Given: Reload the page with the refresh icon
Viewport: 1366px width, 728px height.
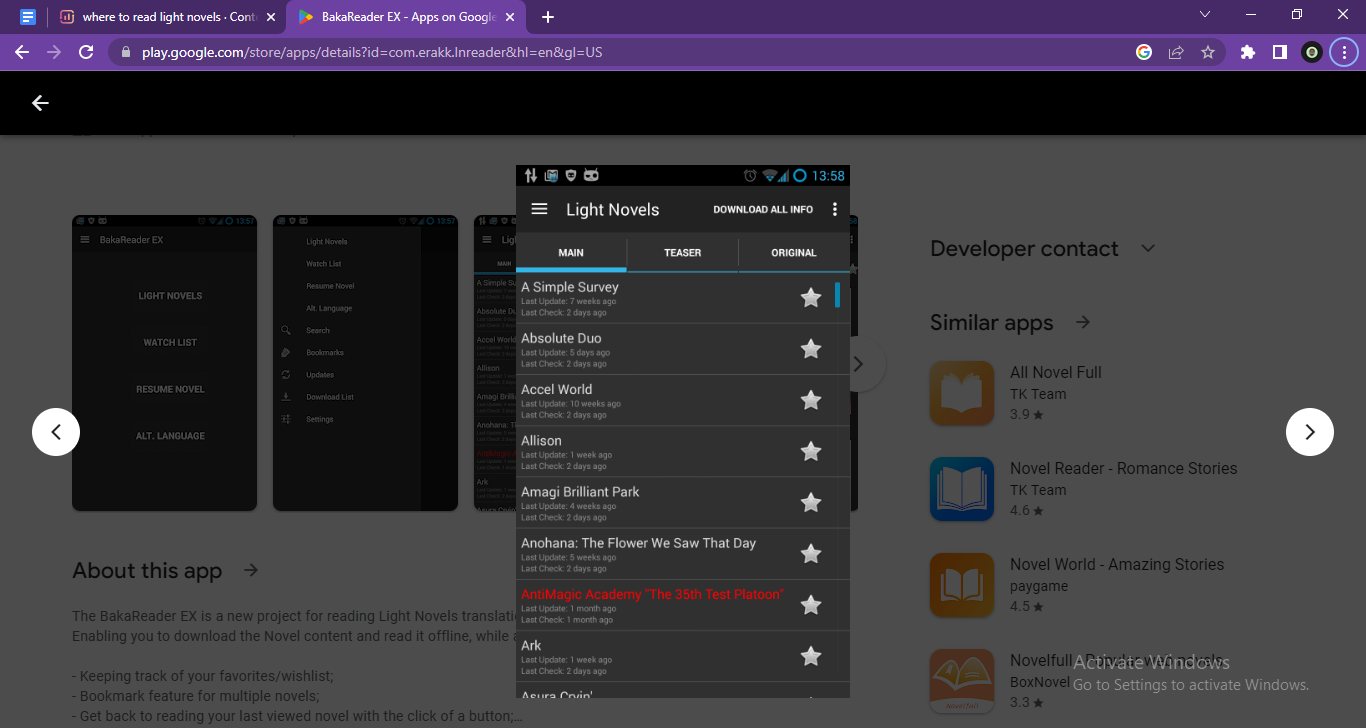Looking at the screenshot, I should pos(86,52).
